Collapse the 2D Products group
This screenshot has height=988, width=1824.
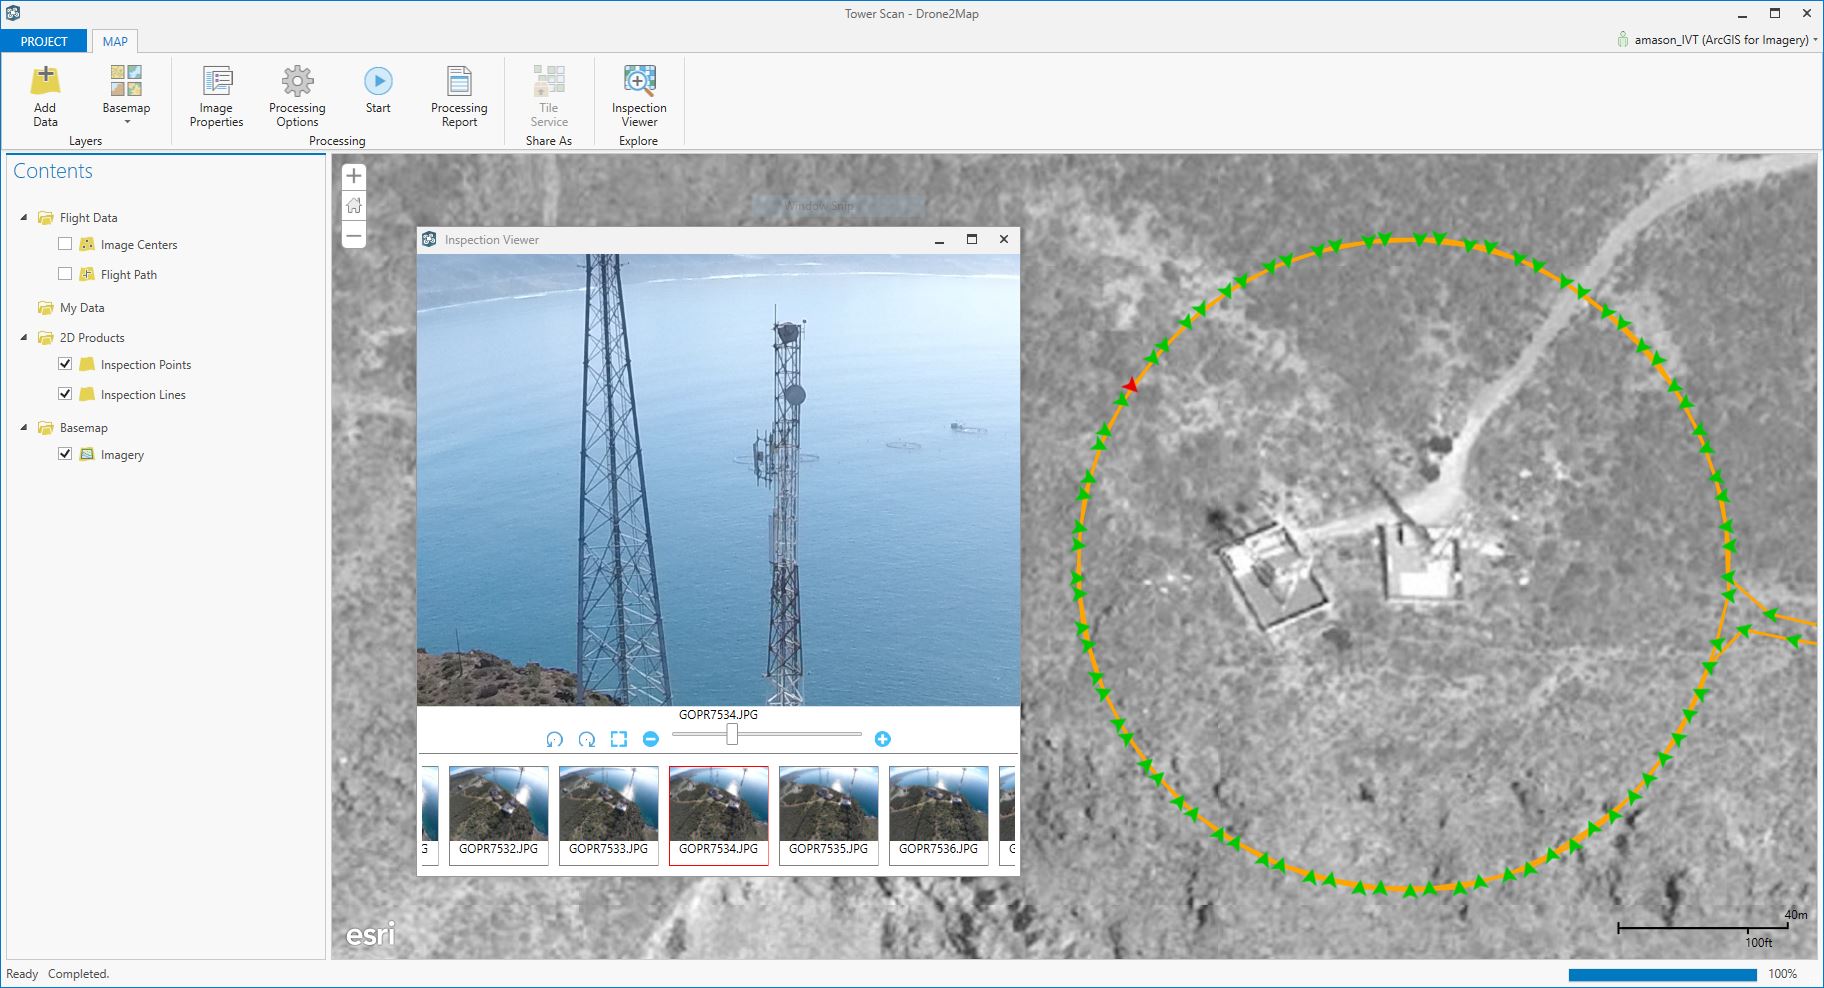[x=25, y=337]
